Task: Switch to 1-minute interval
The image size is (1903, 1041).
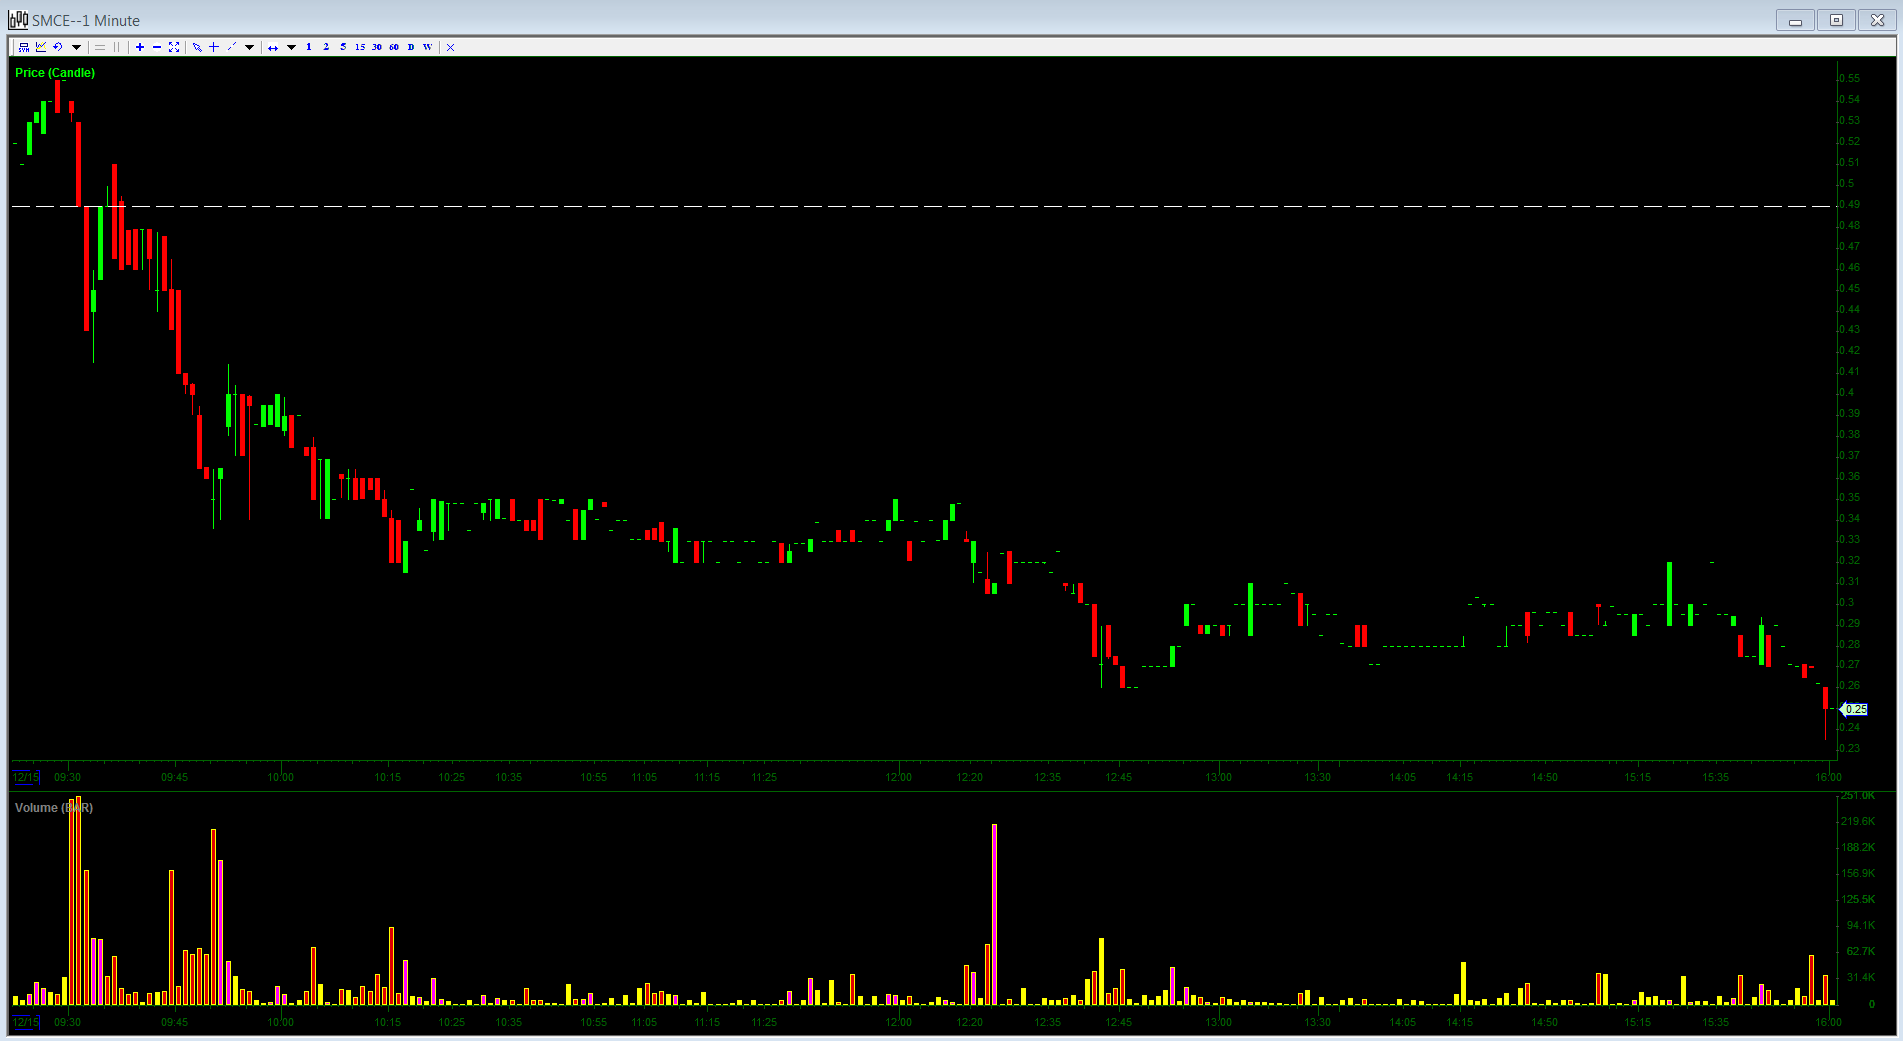Action: [309, 47]
